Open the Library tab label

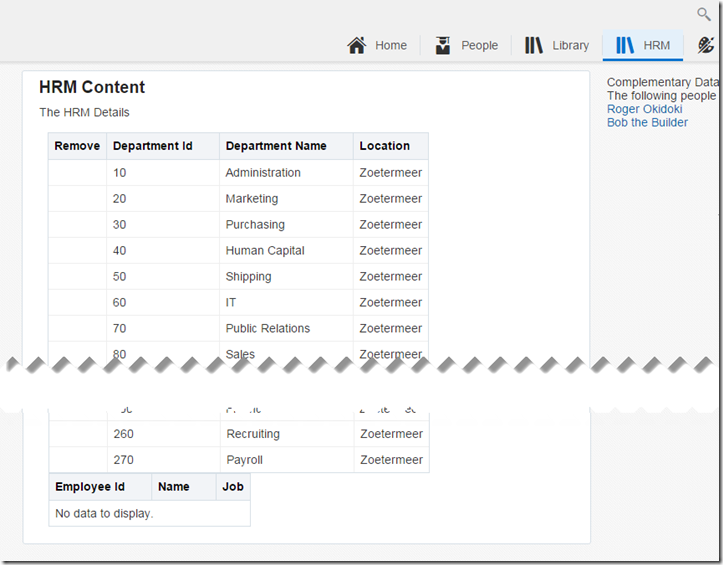pos(570,45)
